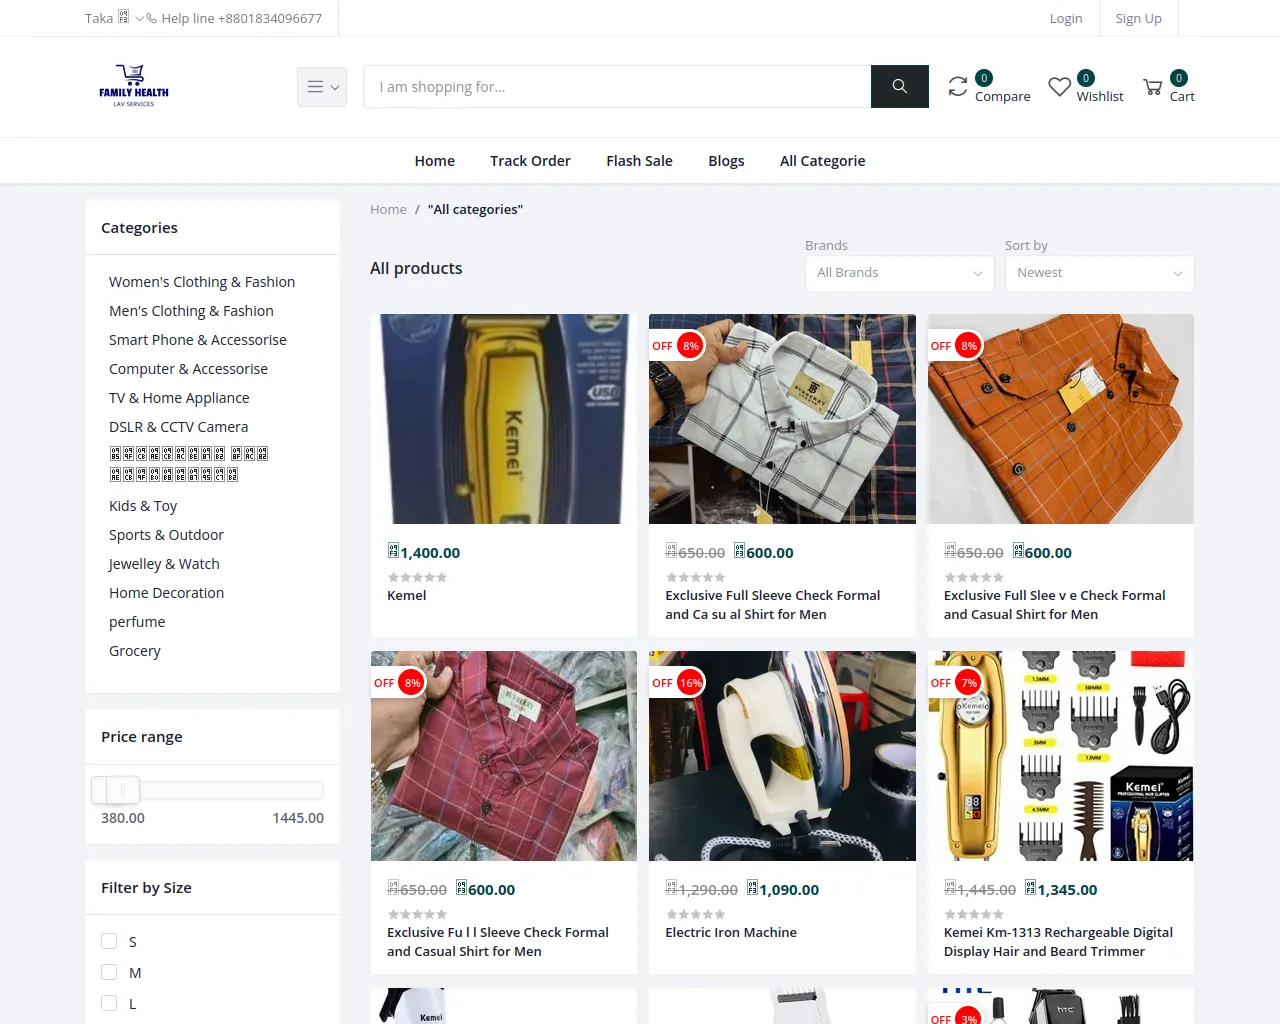1280x1024 pixels.
Task: Click the Kemei Km-1313 Rechargeable Trimmer title
Action: [1058, 942]
